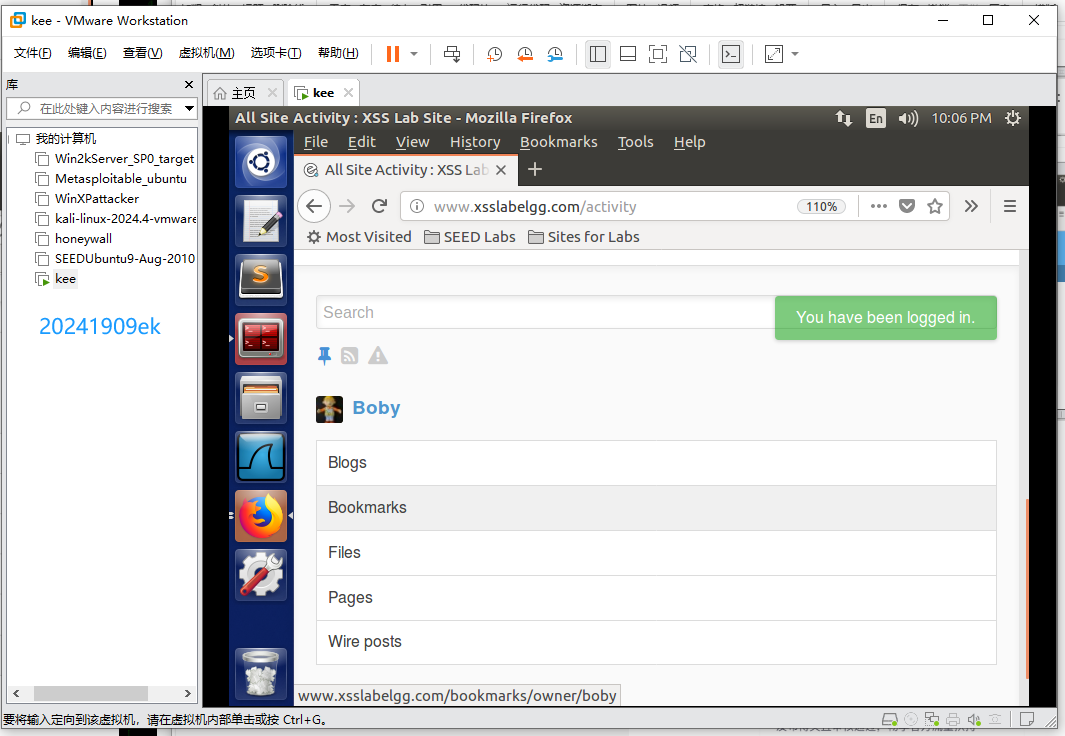Open the 选项卡(T) menu

pyautogui.click(x=276, y=53)
